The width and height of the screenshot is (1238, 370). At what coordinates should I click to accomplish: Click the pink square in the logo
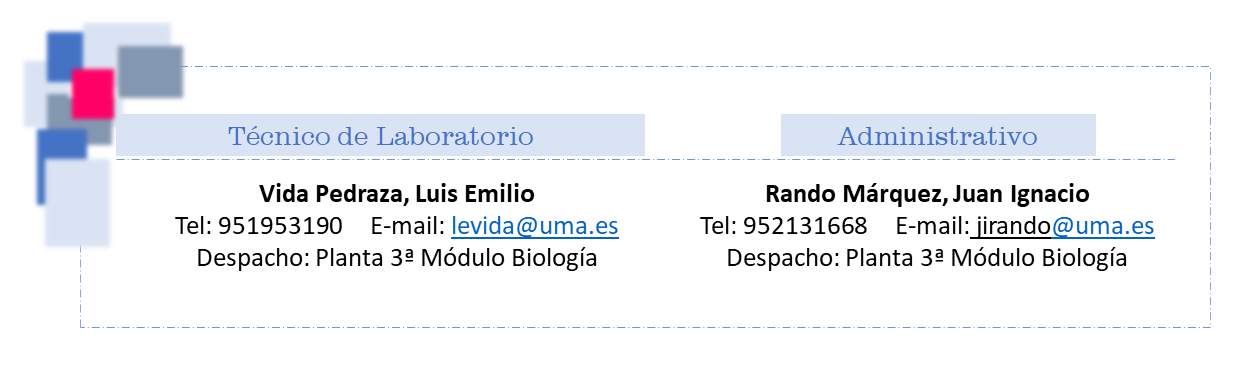(x=93, y=93)
